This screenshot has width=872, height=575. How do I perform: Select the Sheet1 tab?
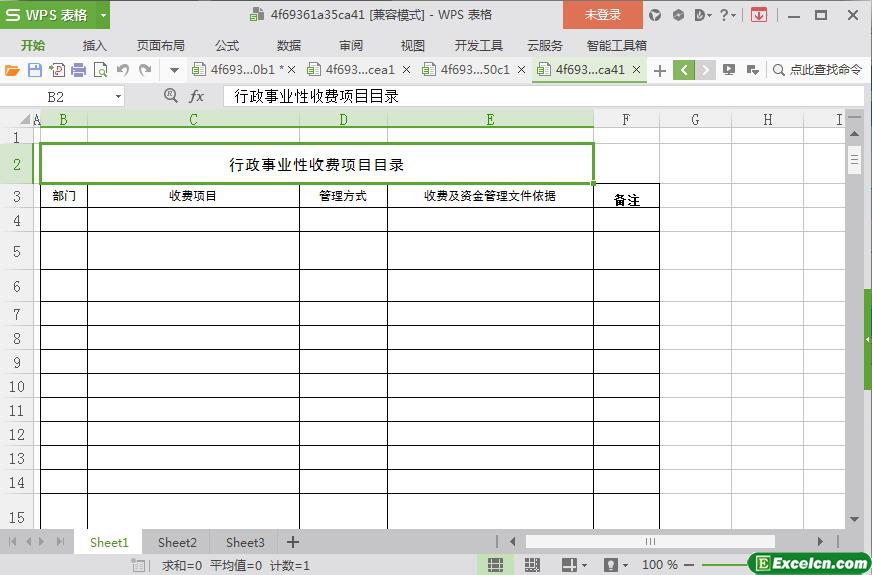tap(109, 542)
